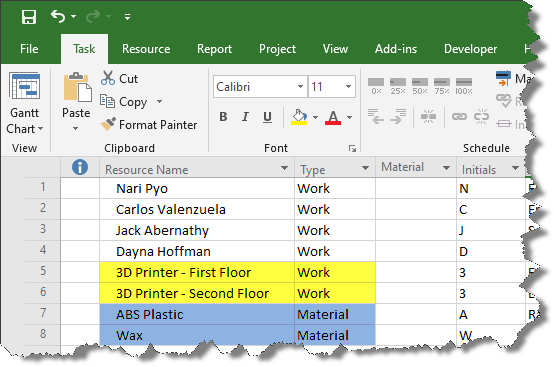
Task: Click the Paste clipboard icon
Action: 77,88
